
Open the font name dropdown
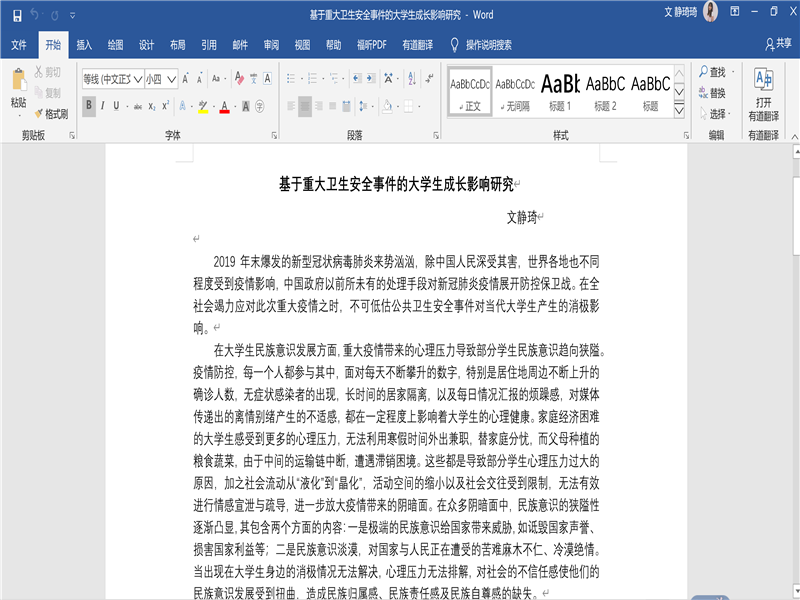tap(137, 78)
